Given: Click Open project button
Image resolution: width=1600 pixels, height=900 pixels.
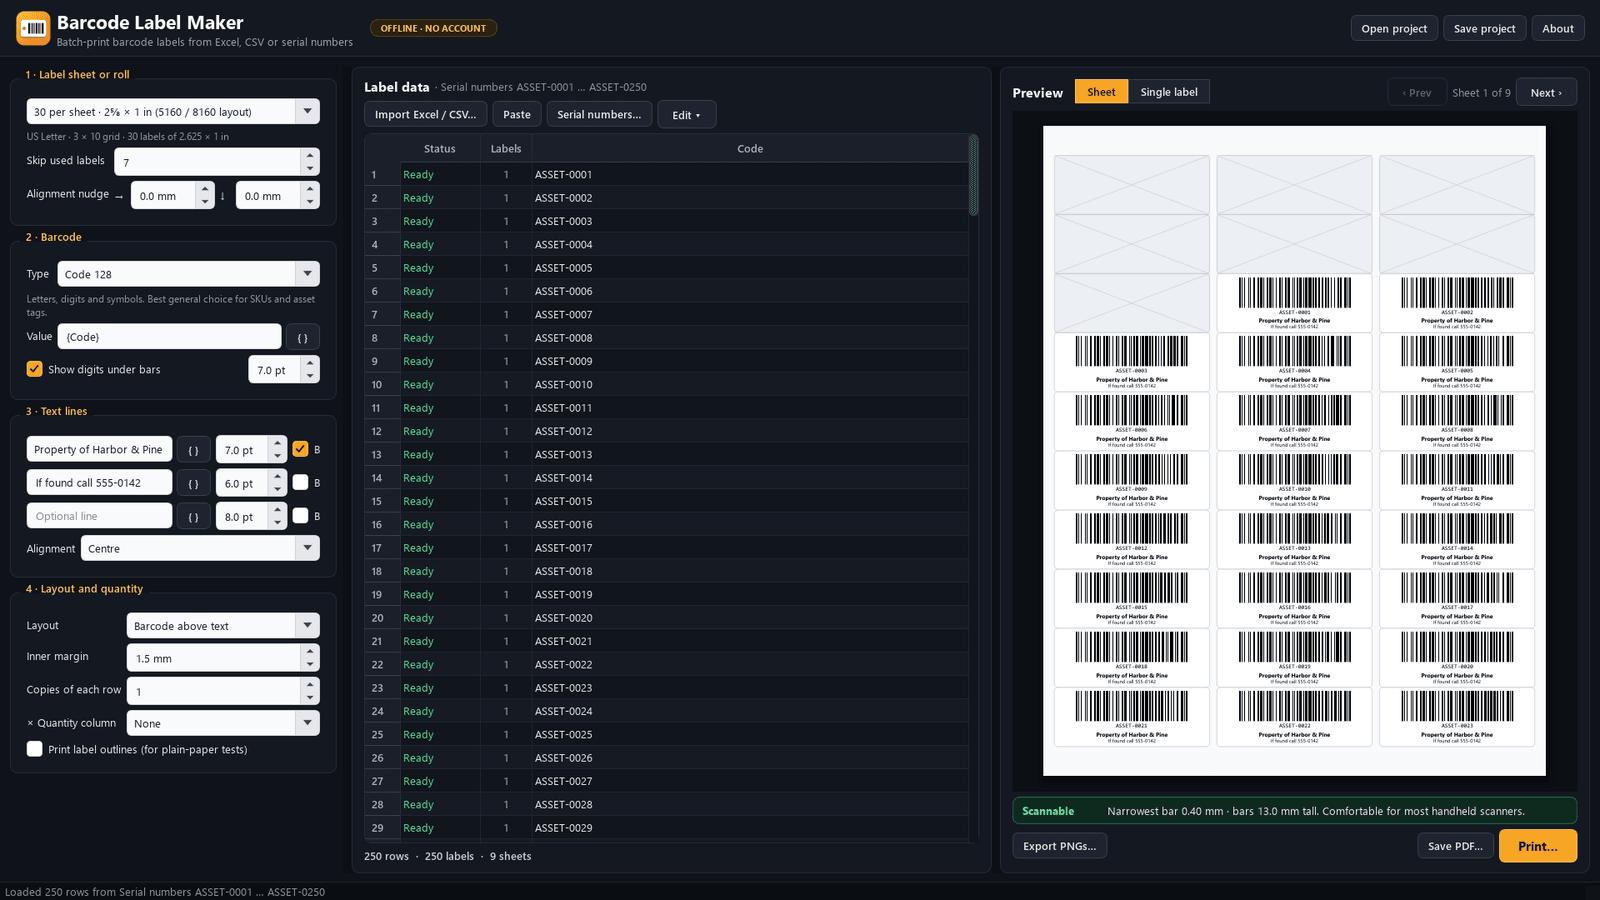Looking at the screenshot, I should pos(1394,28).
